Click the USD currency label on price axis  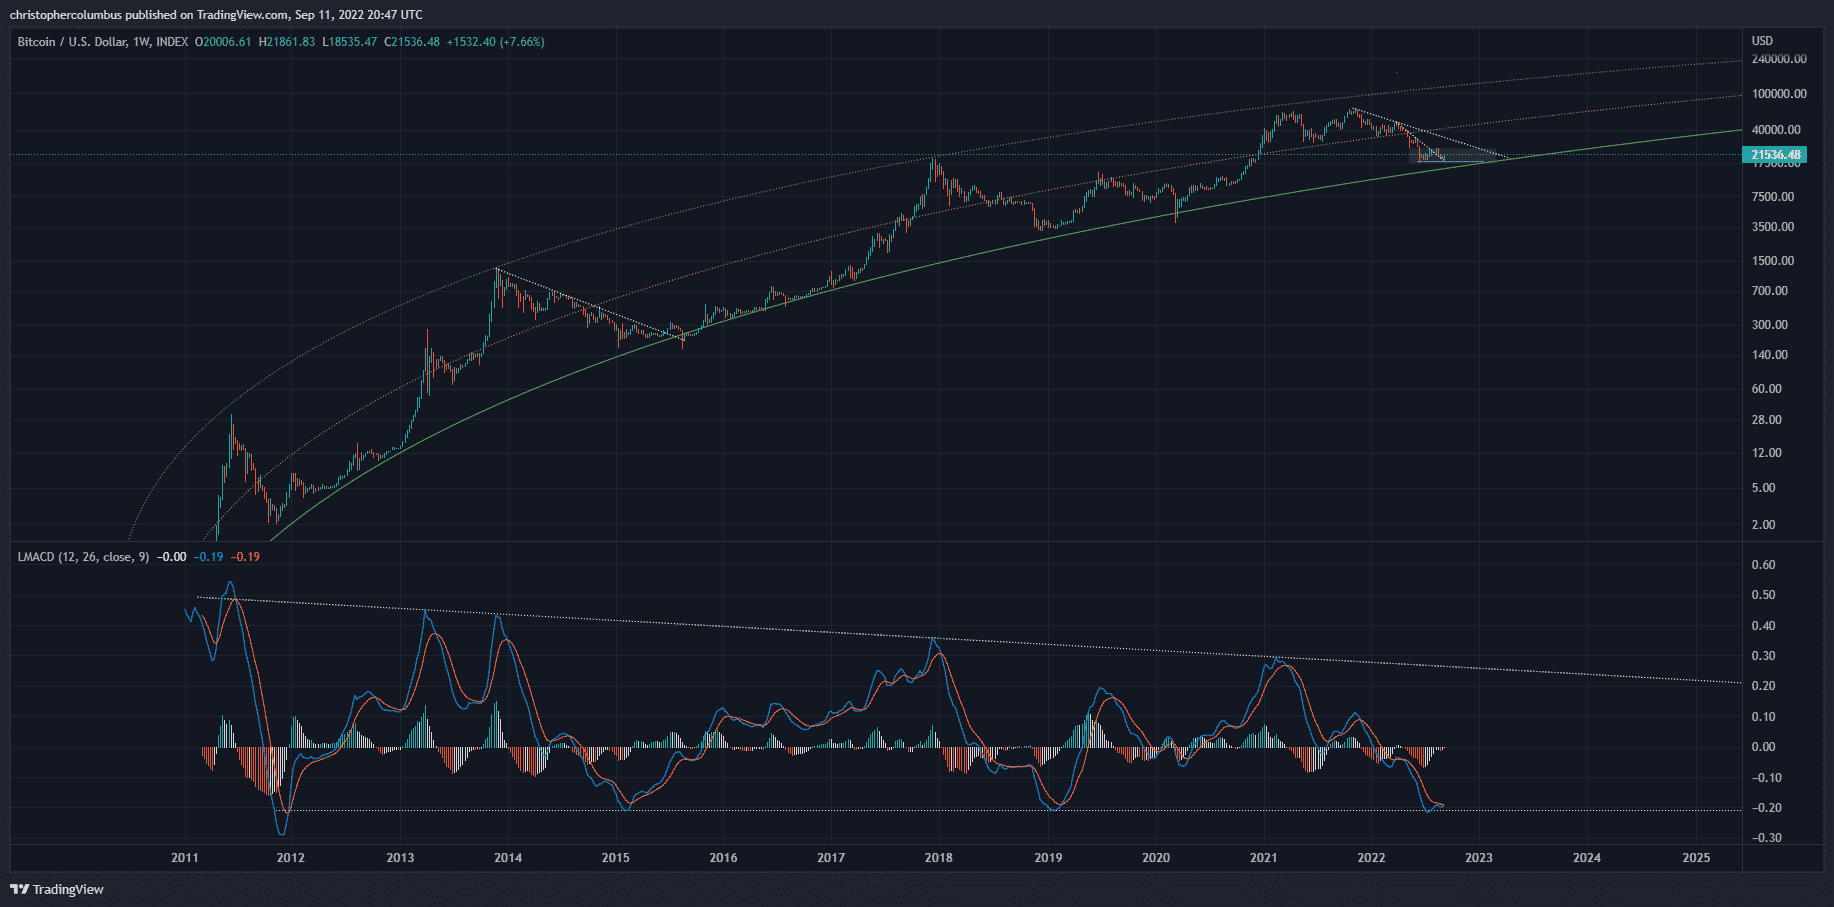[1762, 41]
